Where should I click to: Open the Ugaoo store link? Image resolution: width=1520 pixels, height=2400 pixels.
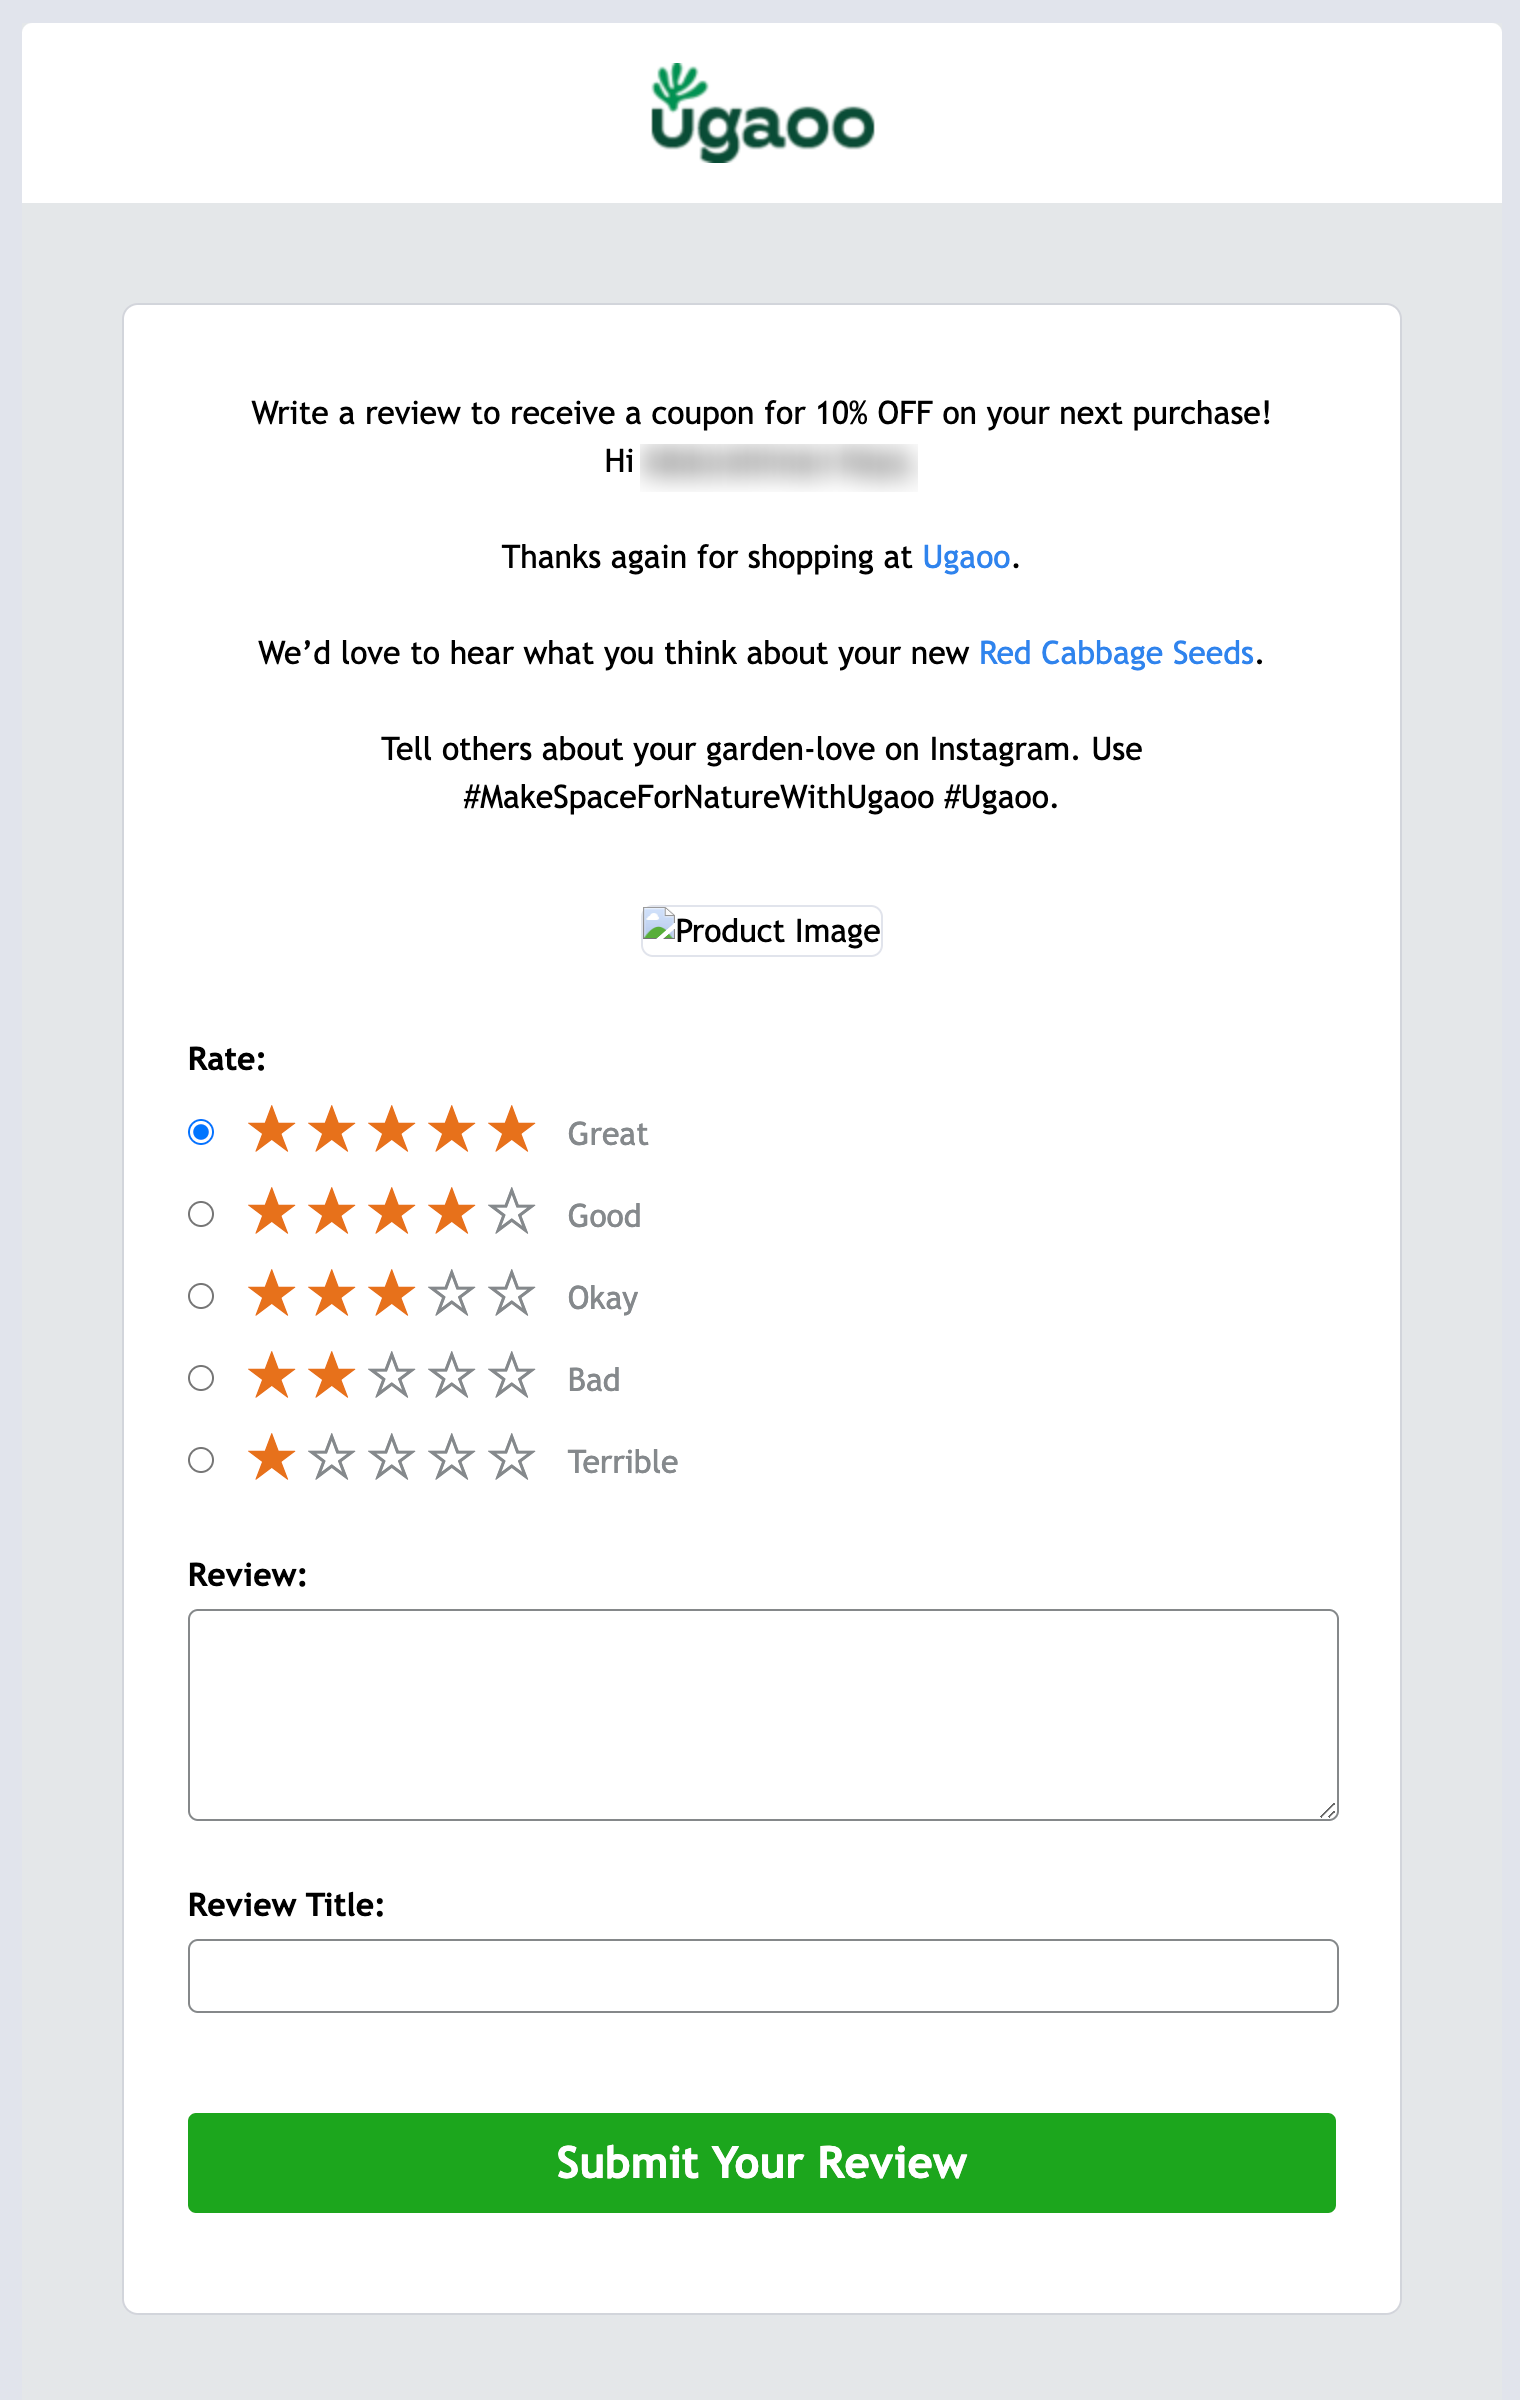pyautogui.click(x=966, y=557)
